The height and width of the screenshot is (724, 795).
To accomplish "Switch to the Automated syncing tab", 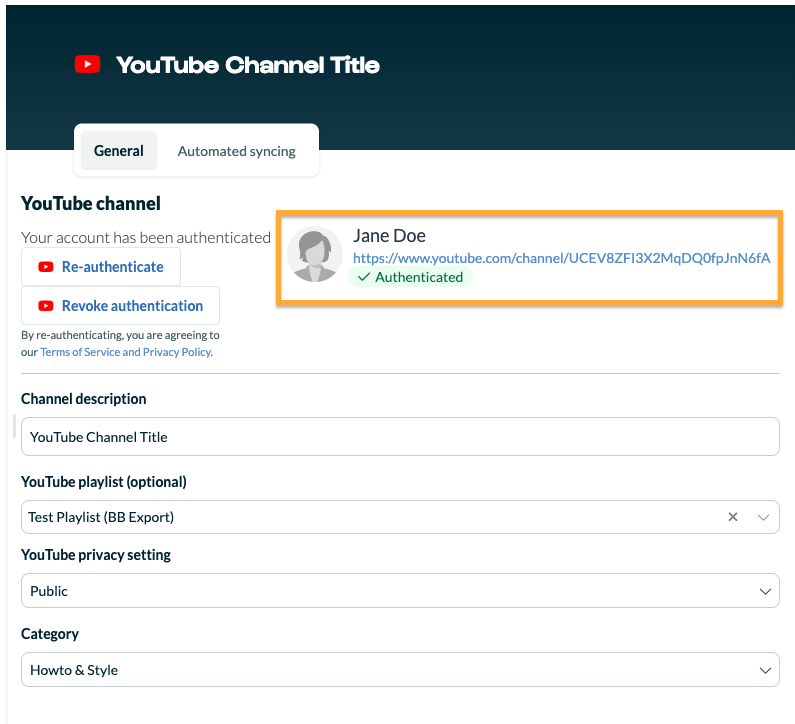I will (236, 151).
